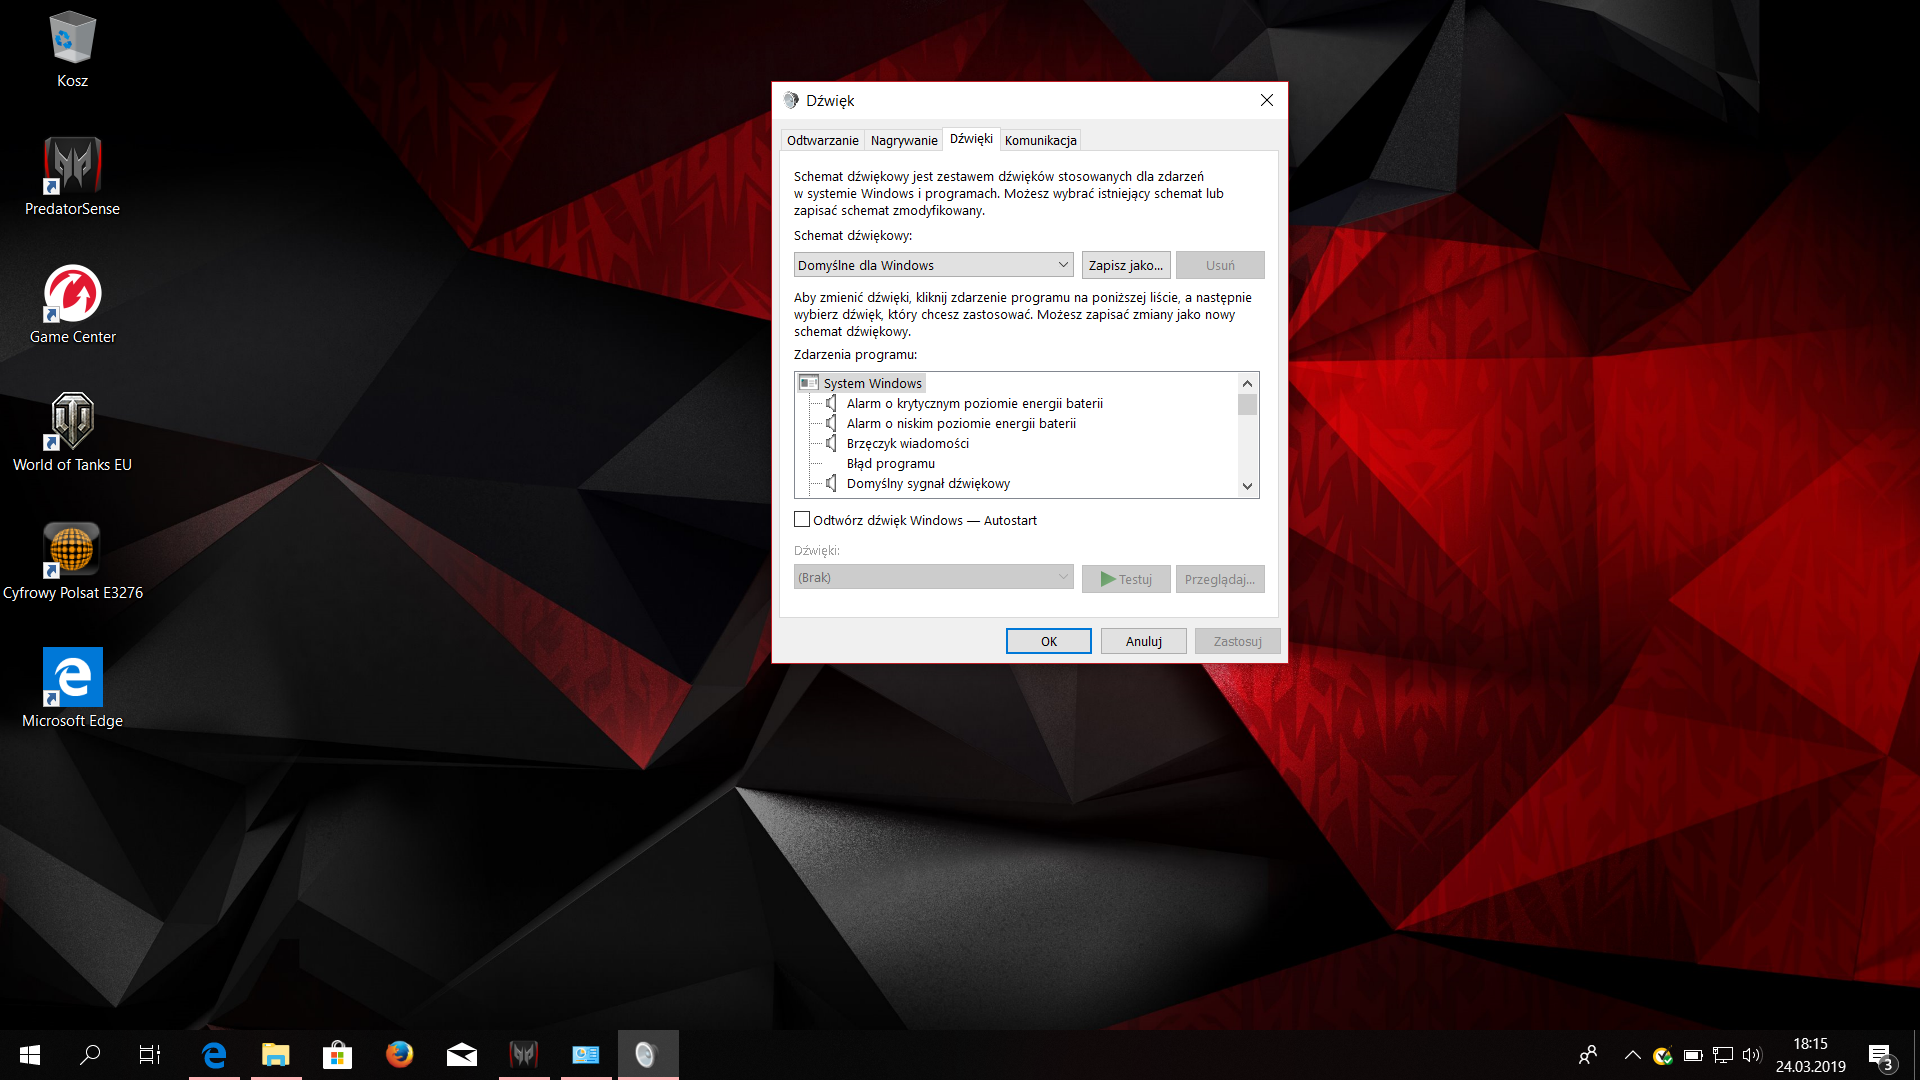Show hidden tray icons chevron

[x=1632, y=1054]
